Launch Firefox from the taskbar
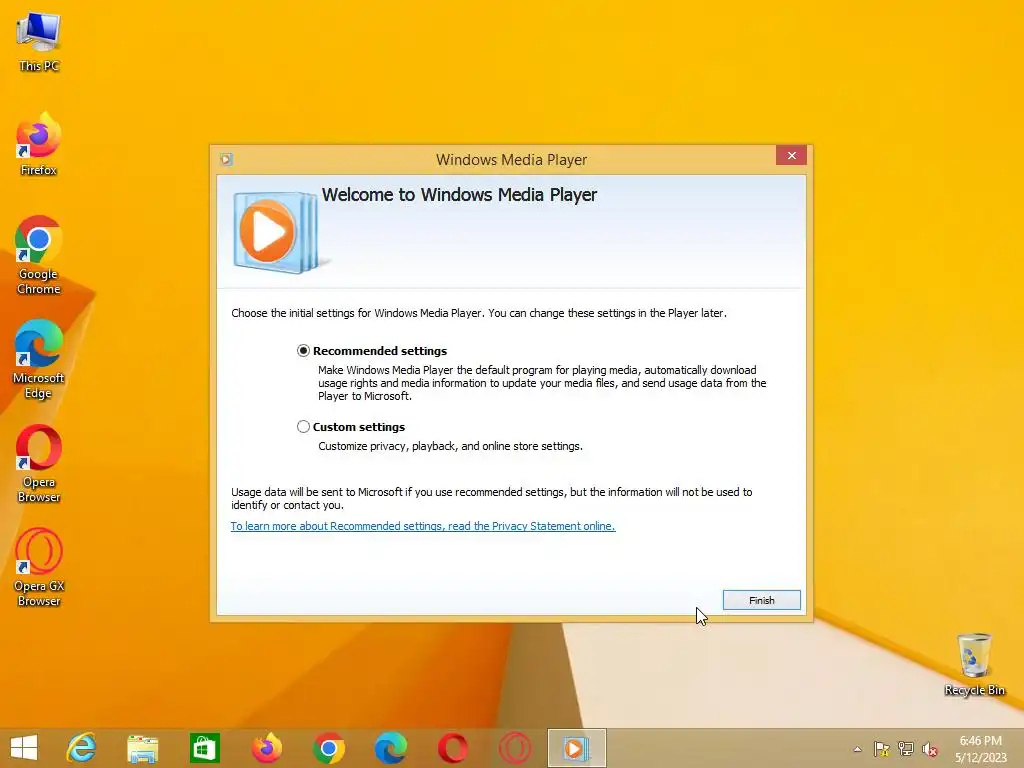This screenshot has width=1024, height=768. [x=266, y=748]
